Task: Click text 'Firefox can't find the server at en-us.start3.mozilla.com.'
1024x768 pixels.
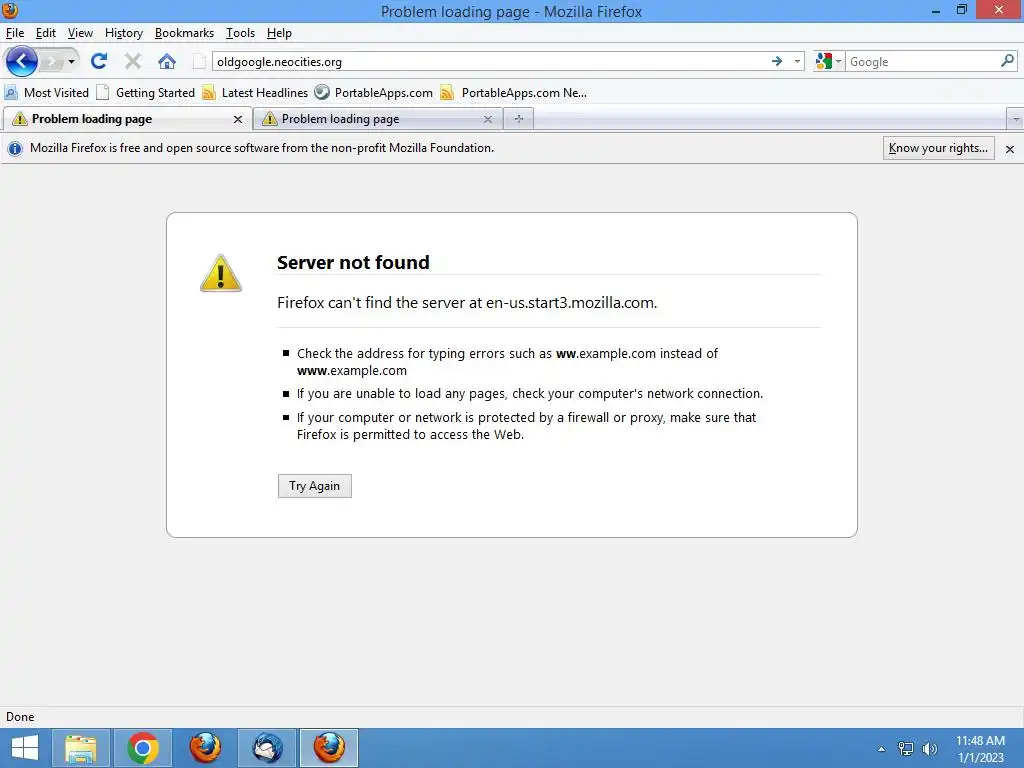Action: (x=467, y=303)
